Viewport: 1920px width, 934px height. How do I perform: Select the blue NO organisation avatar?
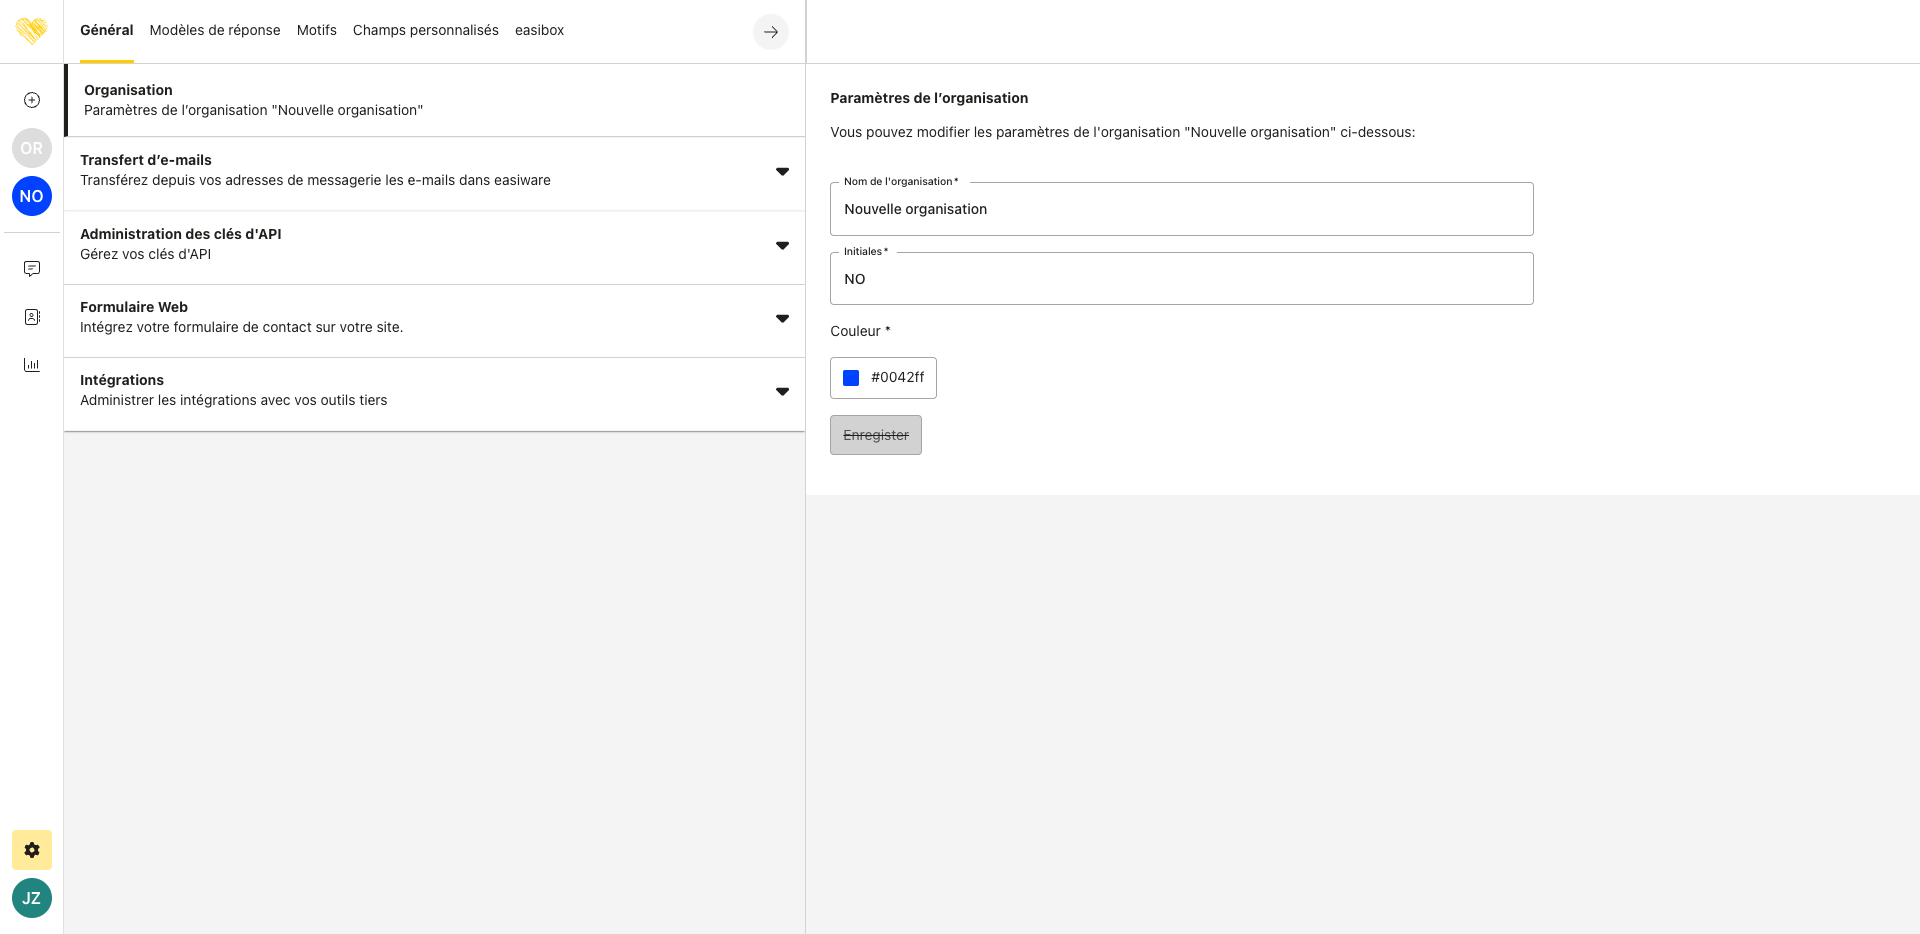[x=32, y=196]
